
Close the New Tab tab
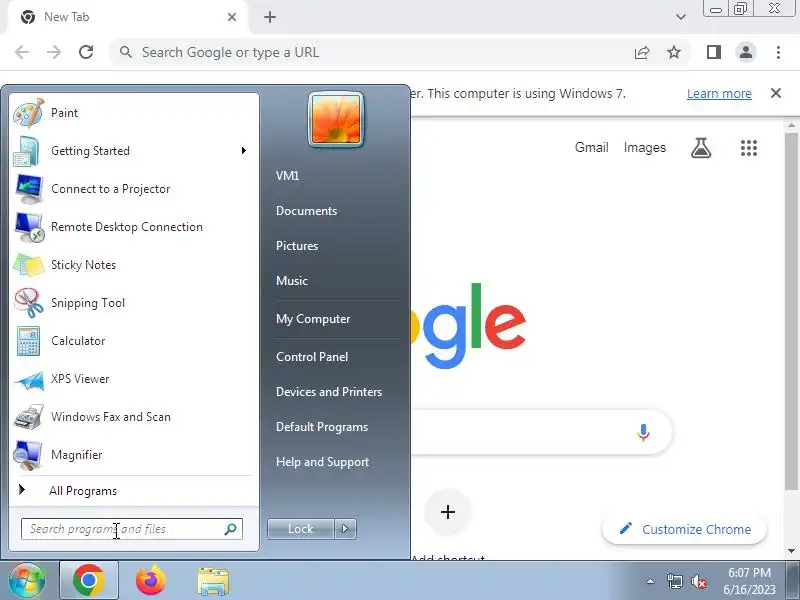click(x=232, y=17)
